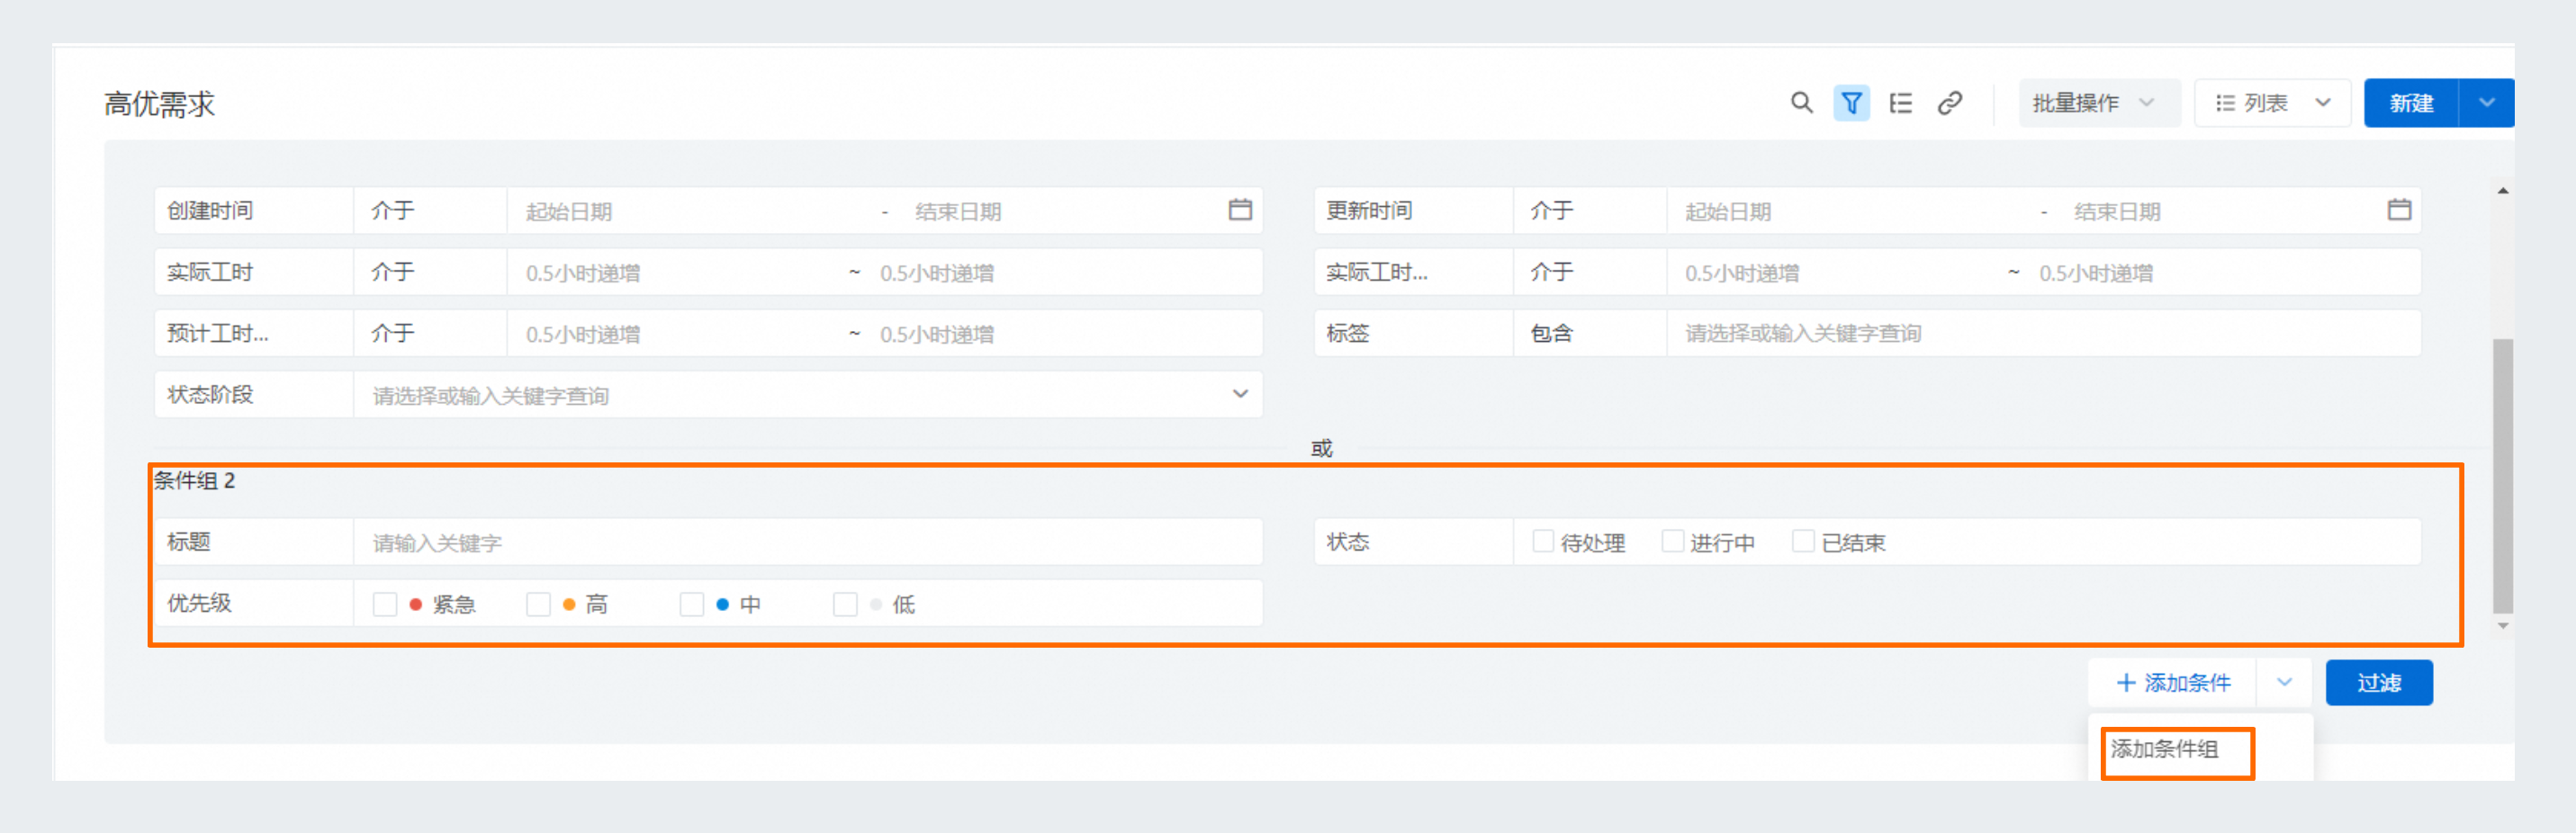Expand arrow next to 添加条件
2576x833 pixels.
tap(2284, 683)
